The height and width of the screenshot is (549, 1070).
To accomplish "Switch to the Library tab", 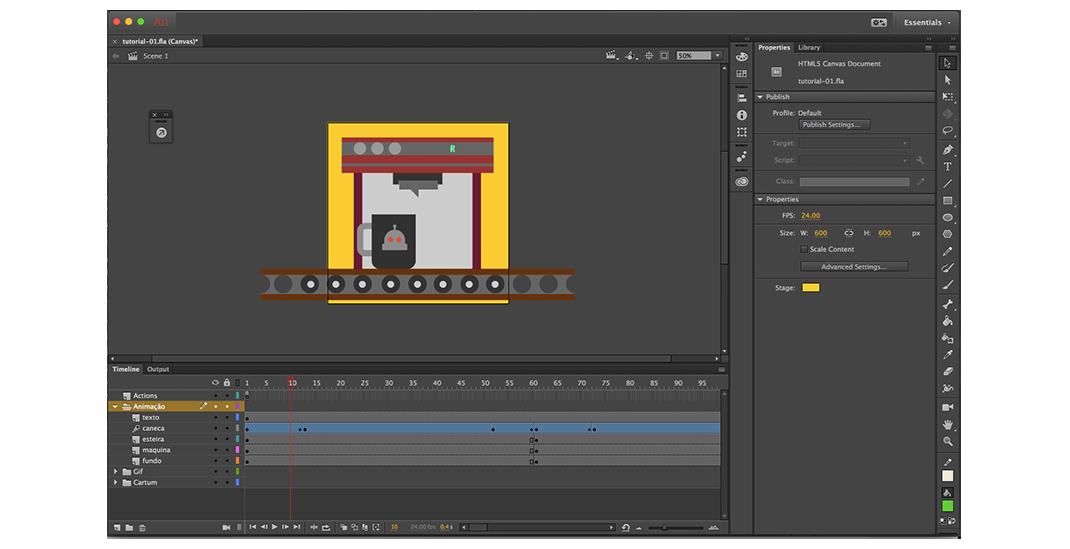I will [809, 48].
